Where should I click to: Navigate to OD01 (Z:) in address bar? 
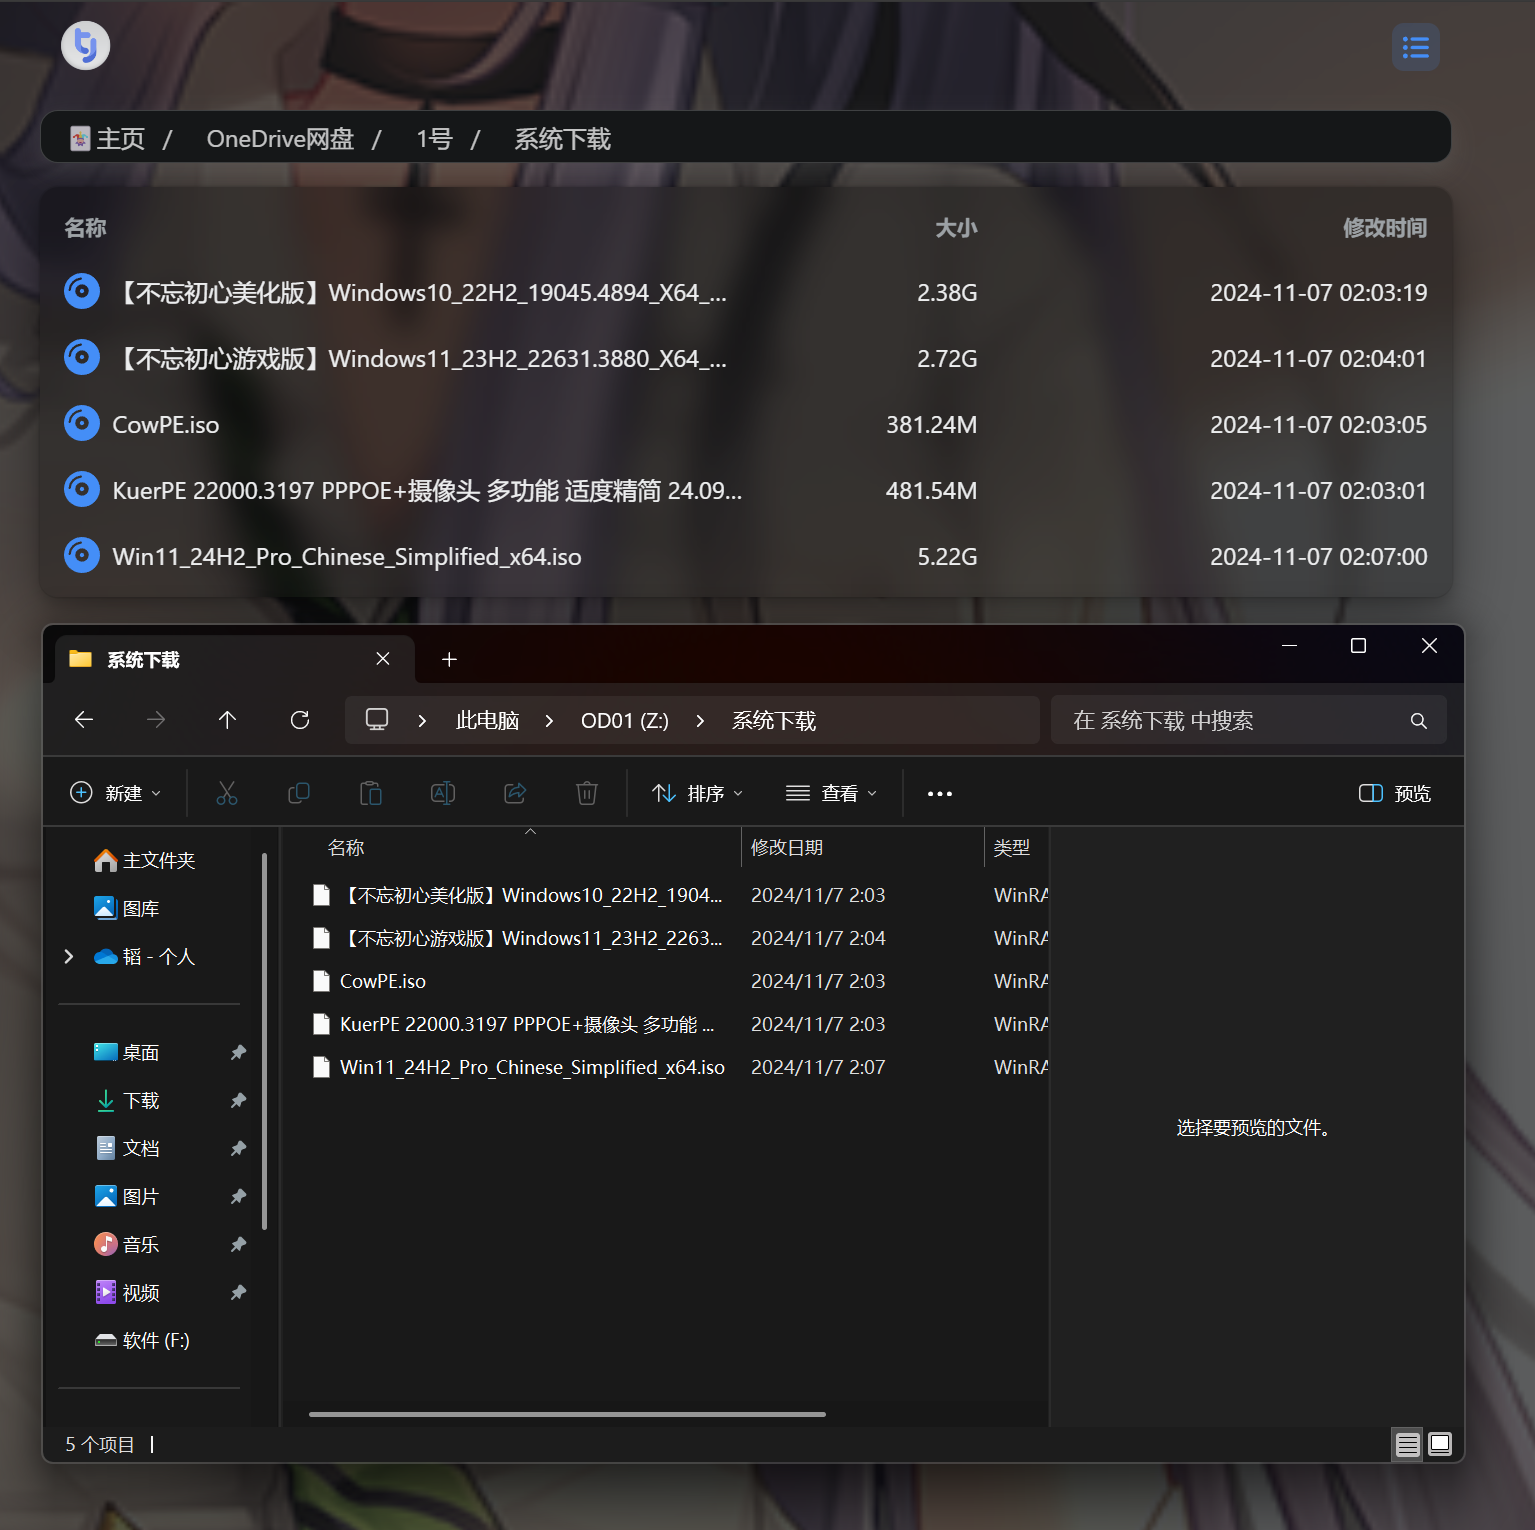click(625, 721)
